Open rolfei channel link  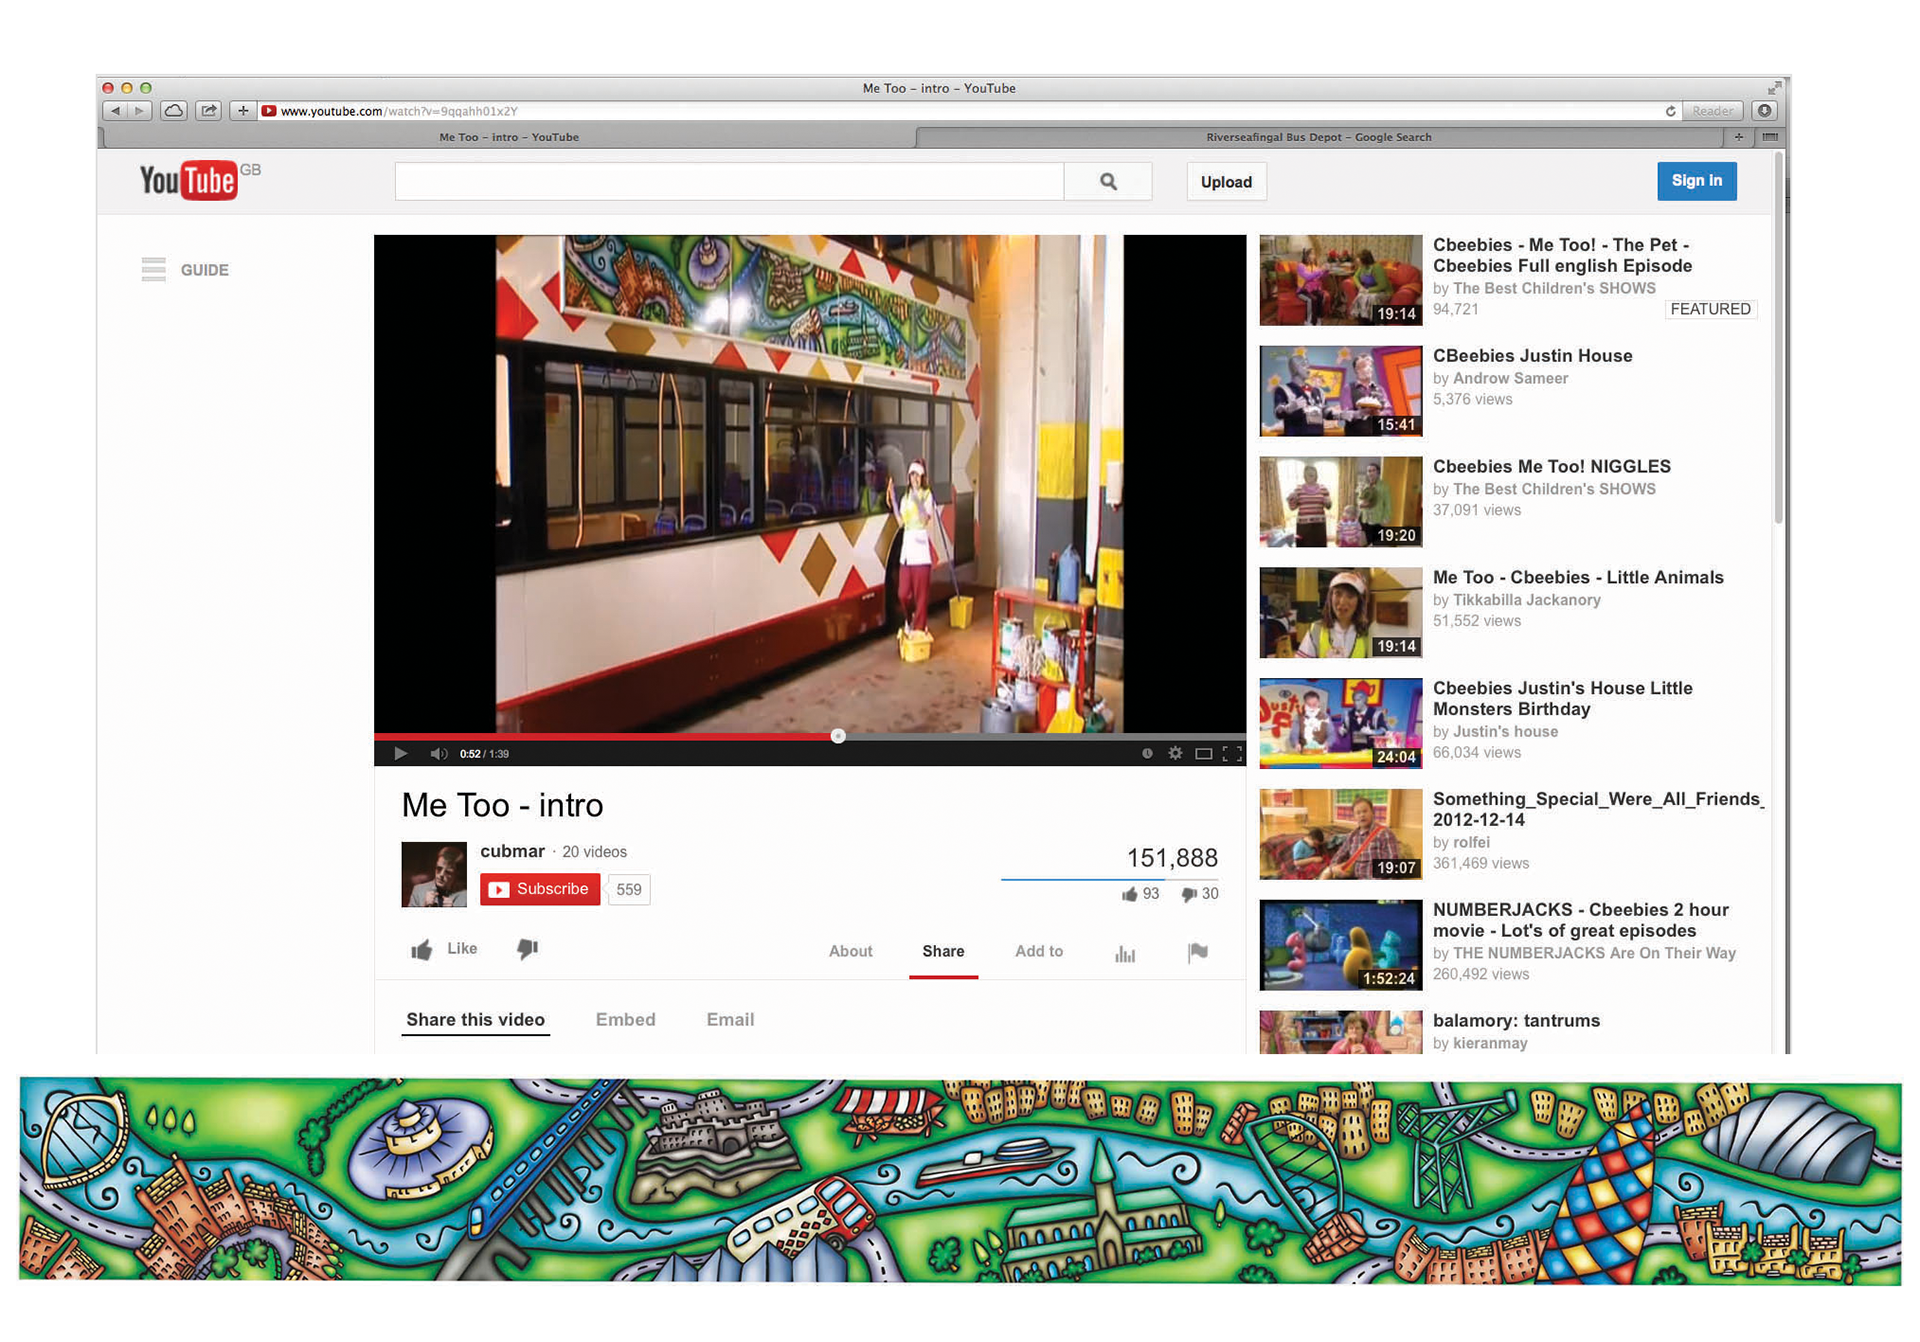[x=1471, y=843]
